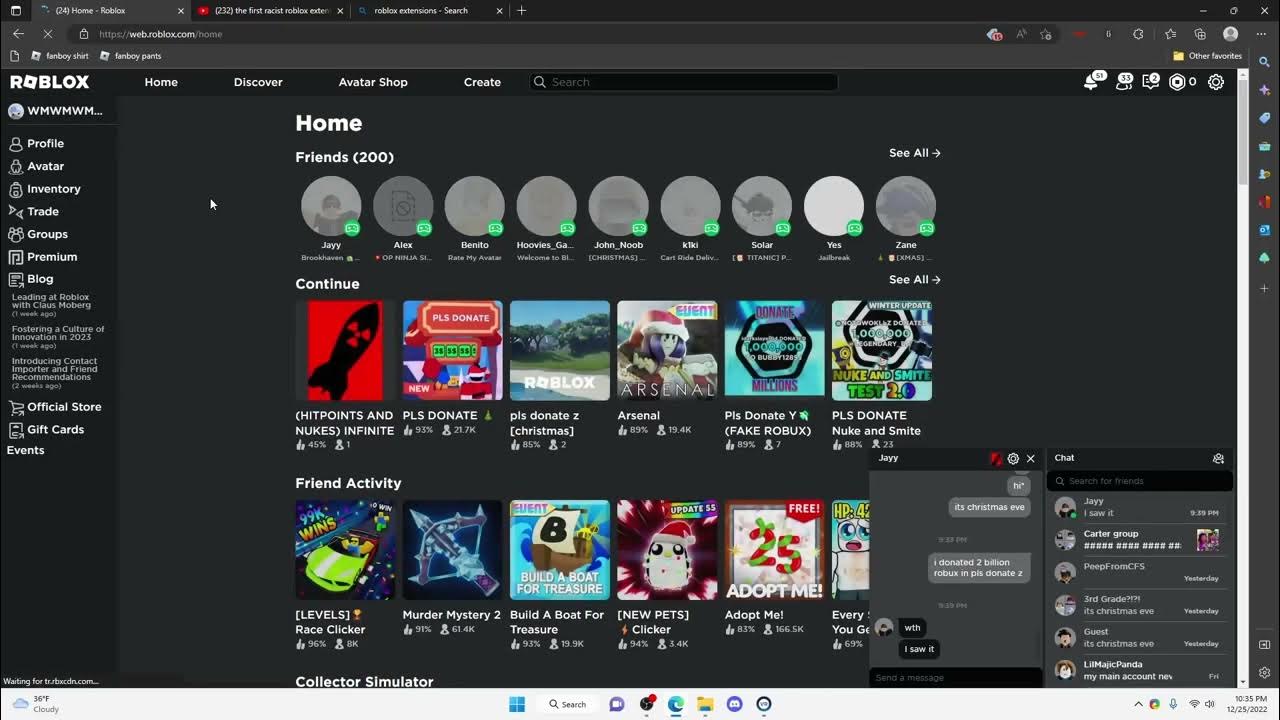Screen dimensions: 1280x720
Task: Click the Roblox search field
Action: [684, 82]
